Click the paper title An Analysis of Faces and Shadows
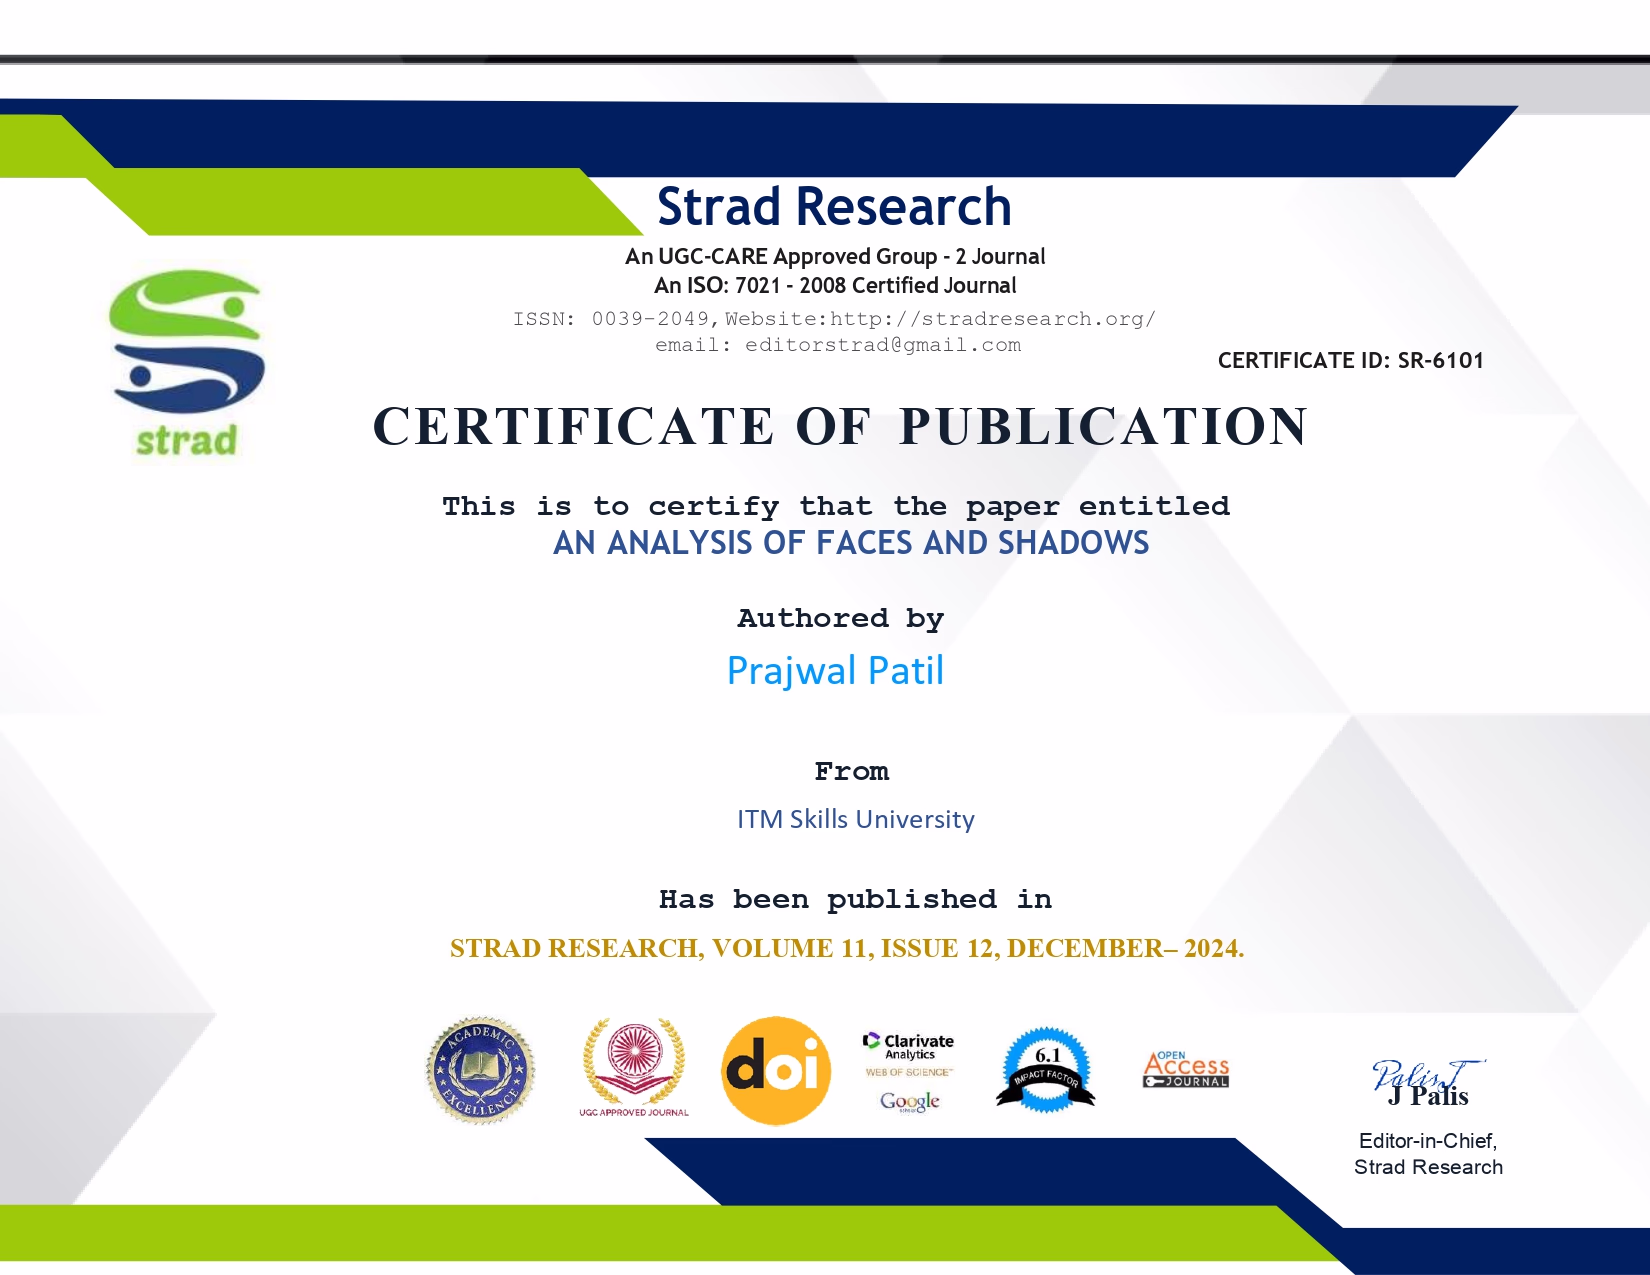This screenshot has height=1275, width=1650. pyautogui.click(x=851, y=543)
